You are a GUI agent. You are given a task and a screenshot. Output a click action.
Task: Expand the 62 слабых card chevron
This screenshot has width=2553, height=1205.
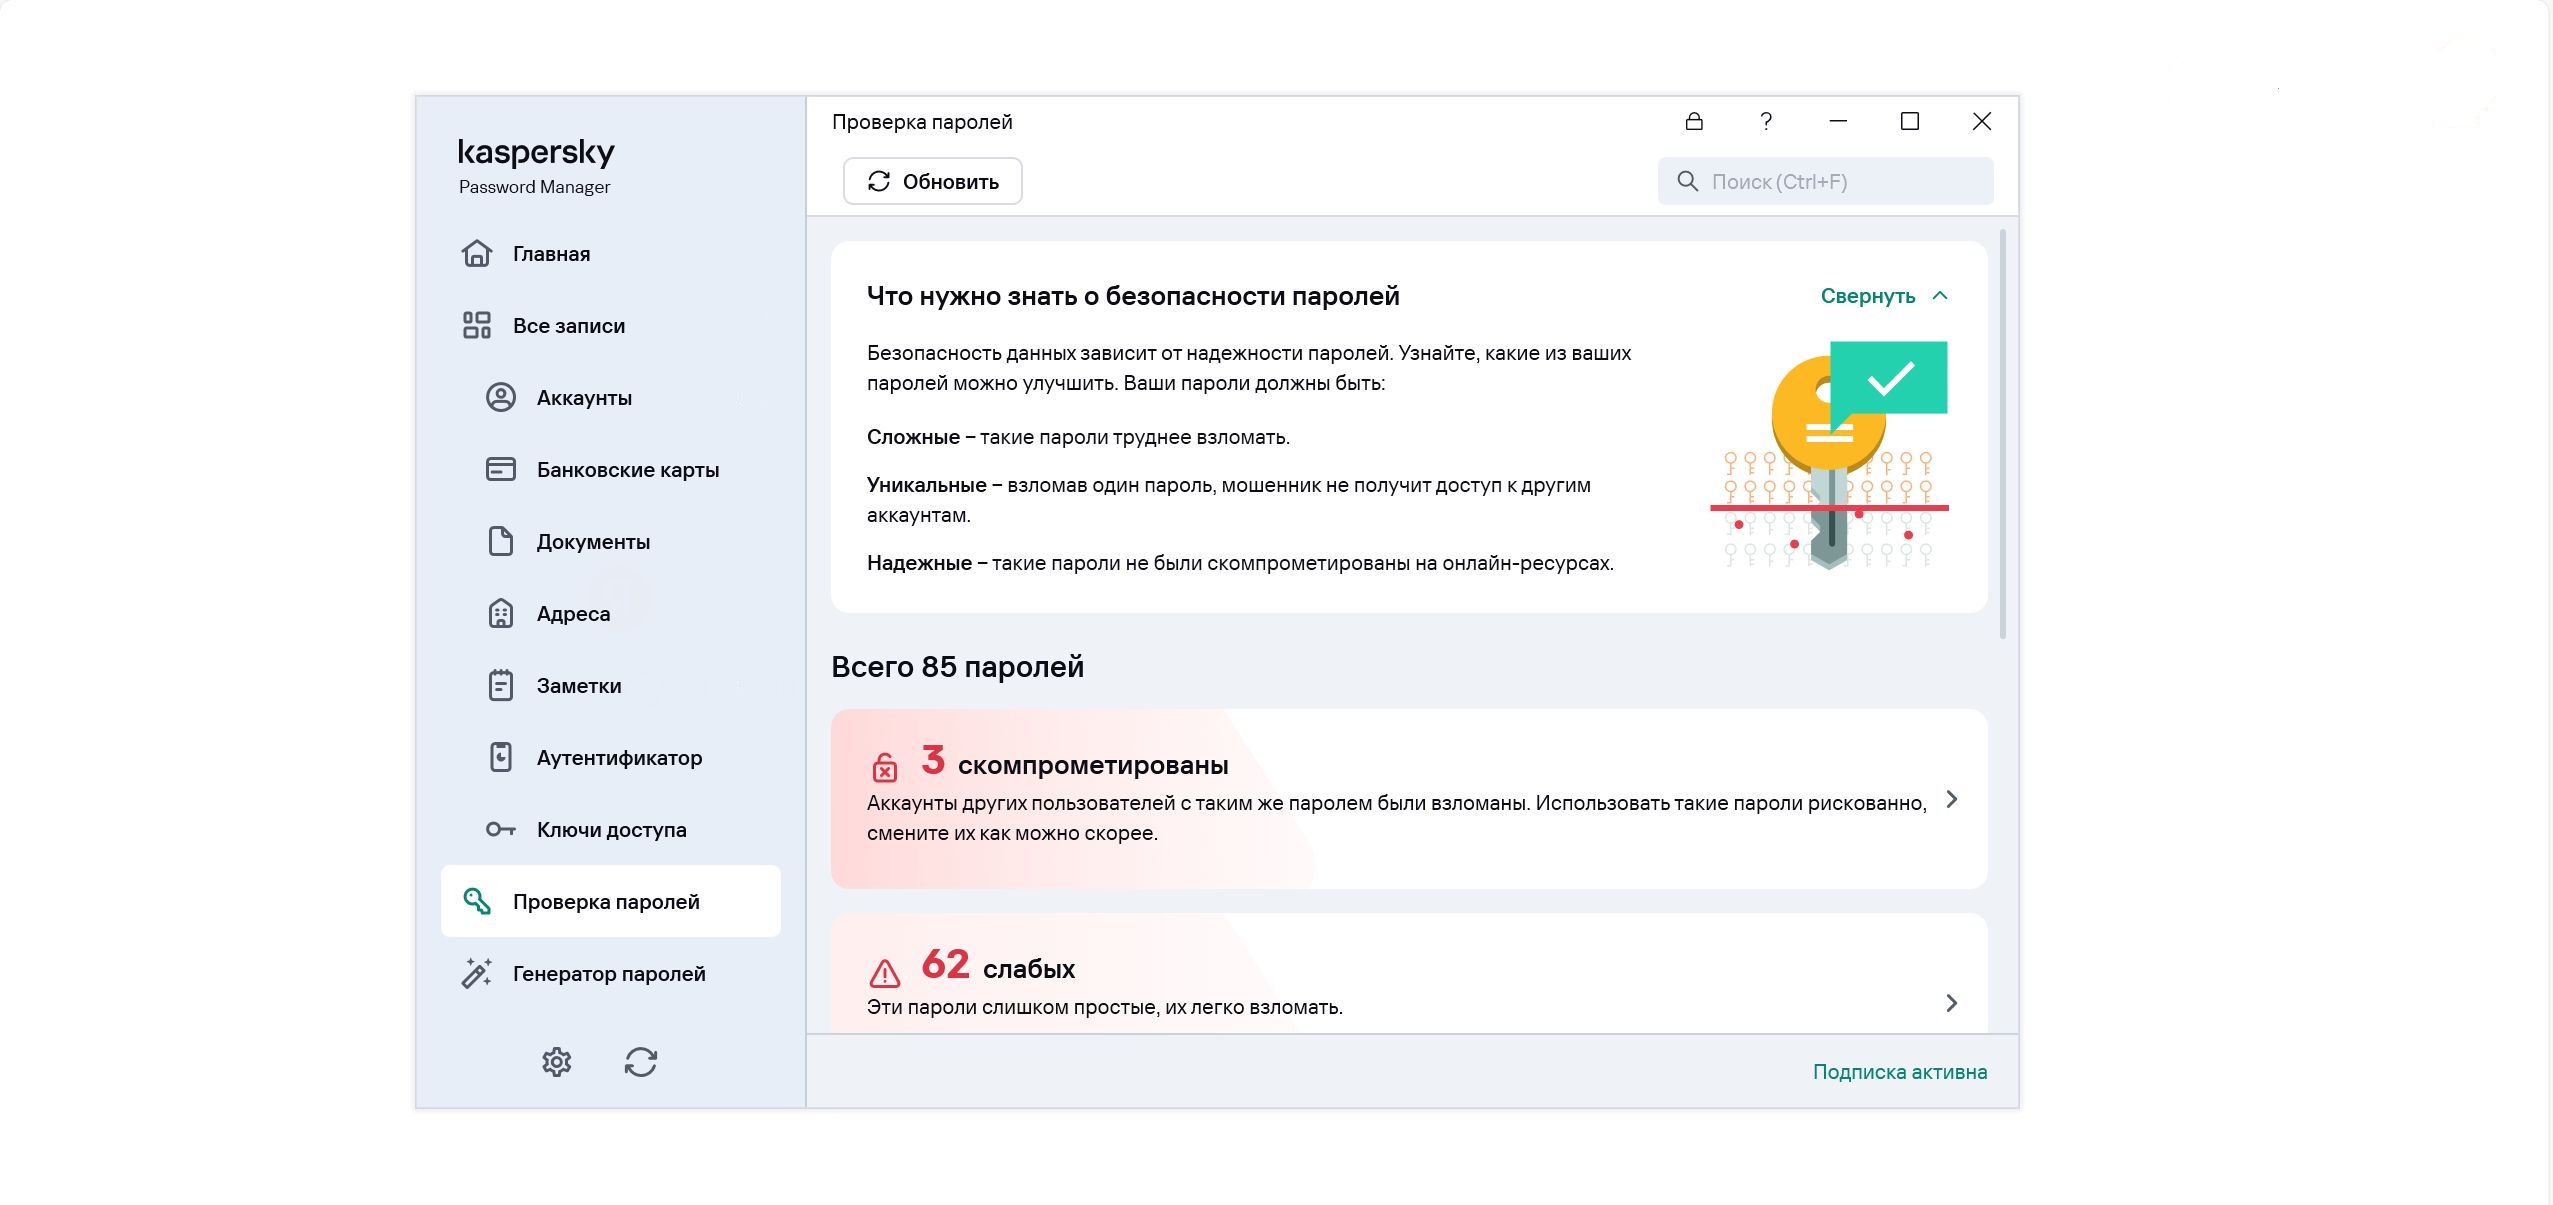pyautogui.click(x=1951, y=1003)
